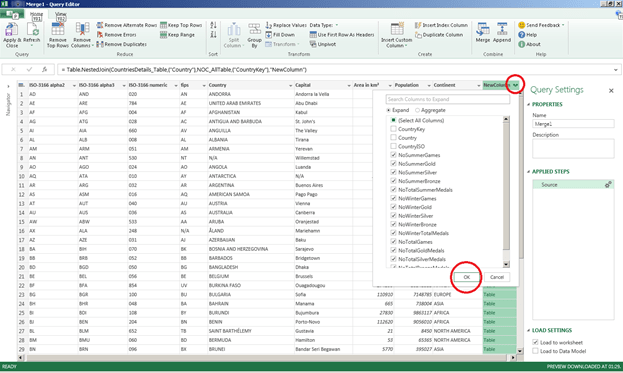Click the Search Columns to Expand field
Image resolution: width=623 pixels, height=373 pixels.
coord(447,99)
